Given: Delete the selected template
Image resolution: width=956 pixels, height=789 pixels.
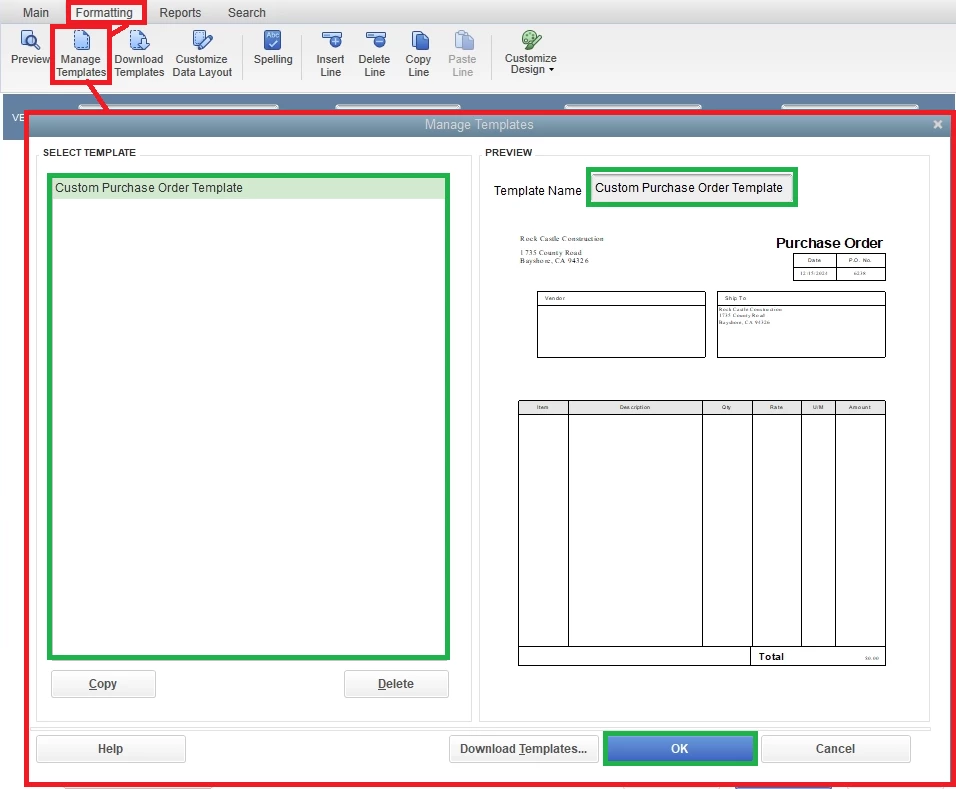Looking at the screenshot, I should (396, 684).
